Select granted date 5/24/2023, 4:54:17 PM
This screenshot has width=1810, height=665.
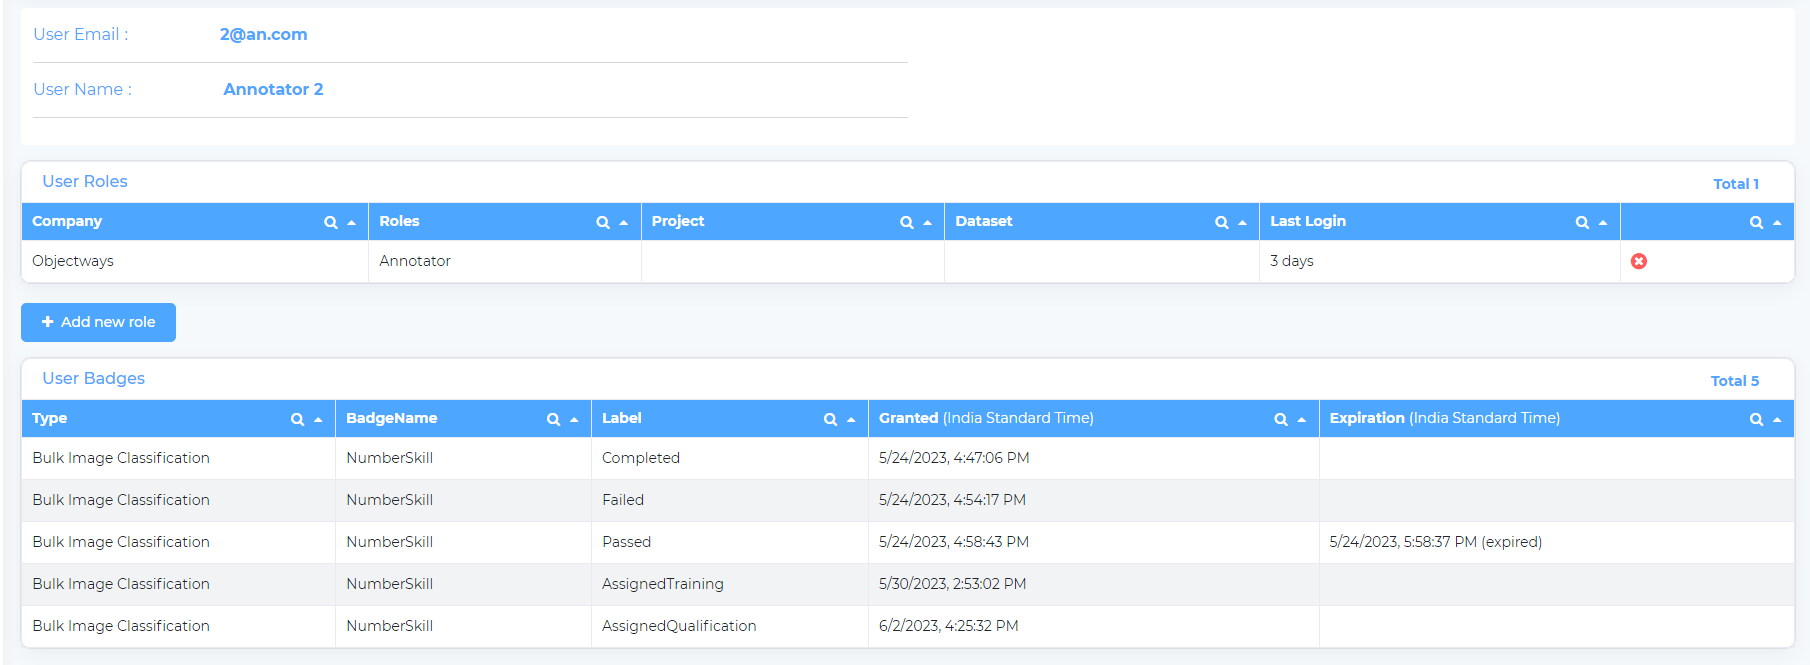coord(1094,500)
